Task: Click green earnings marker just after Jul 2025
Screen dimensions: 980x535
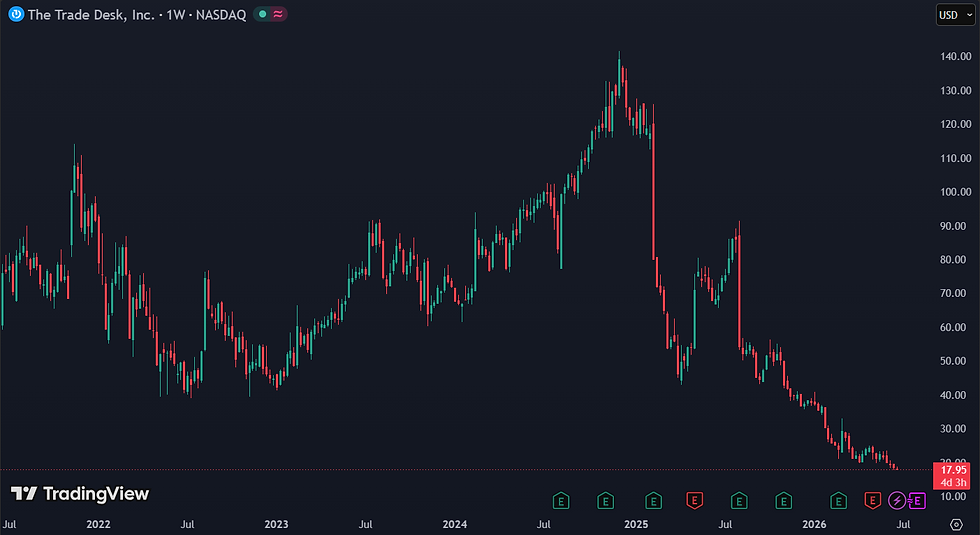Action: [x=739, y=501]
